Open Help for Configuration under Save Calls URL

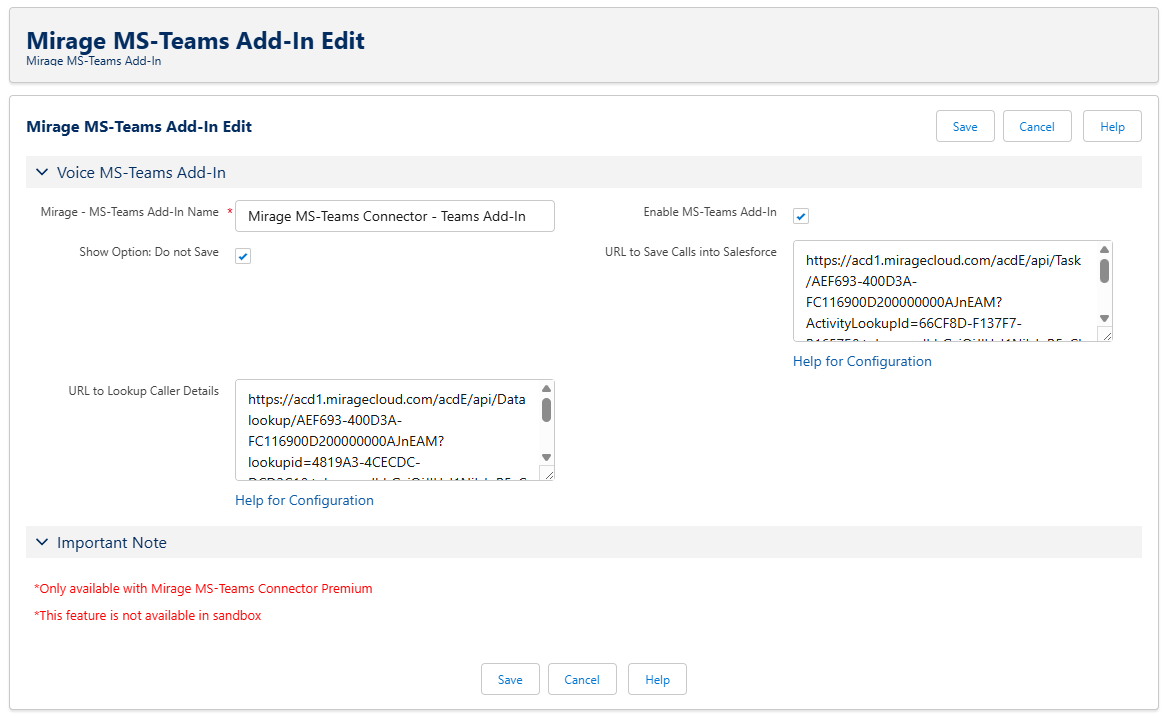[862, 361]
